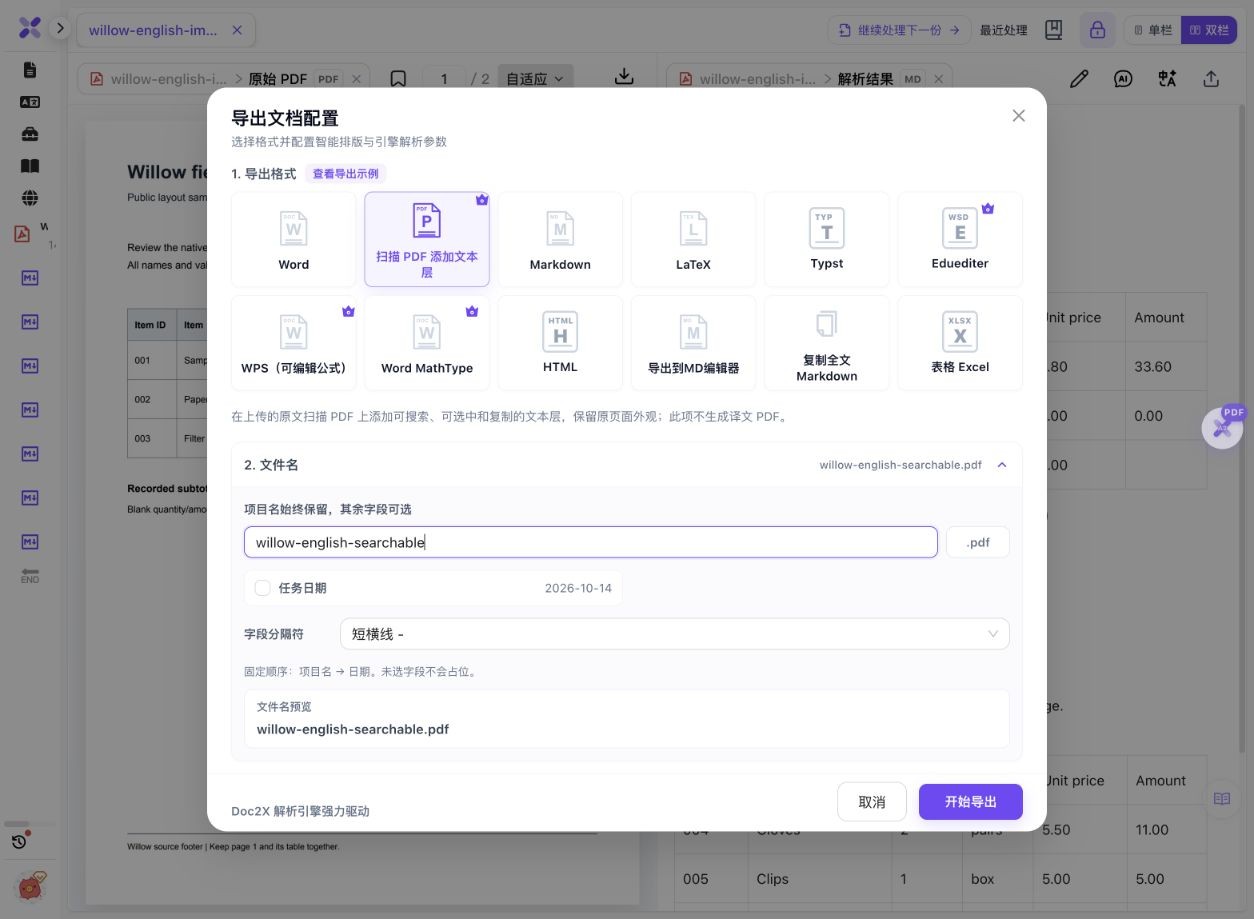Click 取消 to cancel export
The image size is (1254, 919).
click(x=872, y=802)
